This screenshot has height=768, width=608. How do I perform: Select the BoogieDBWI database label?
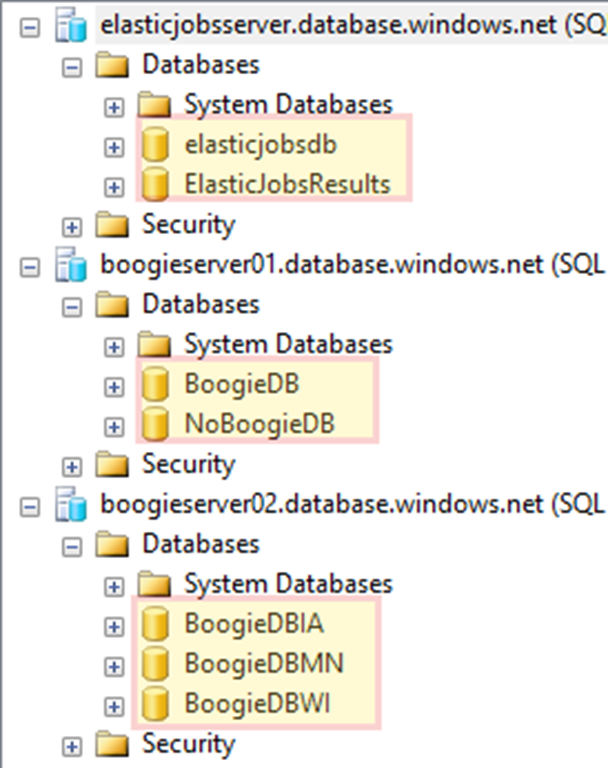tap(258, 705)
